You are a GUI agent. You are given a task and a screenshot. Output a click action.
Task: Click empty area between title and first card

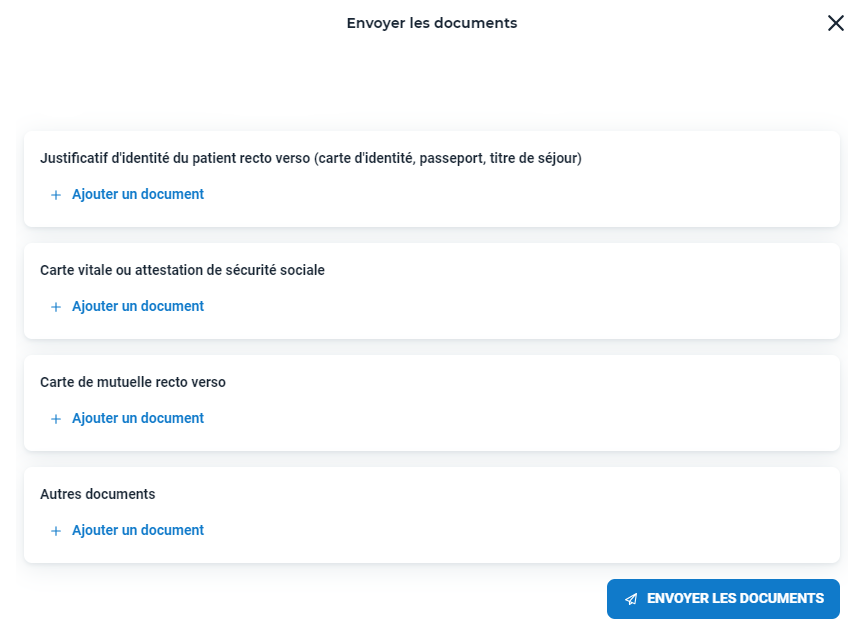[x=432, y=82]
